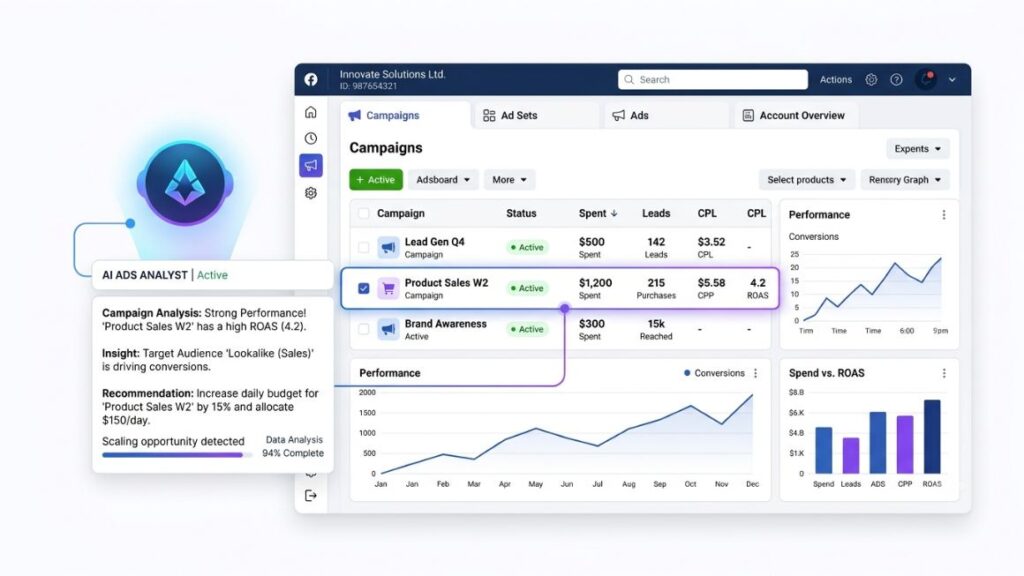Open the Adsboard dropdown
The image size is (1024, 576).
(x=443, y=180)
